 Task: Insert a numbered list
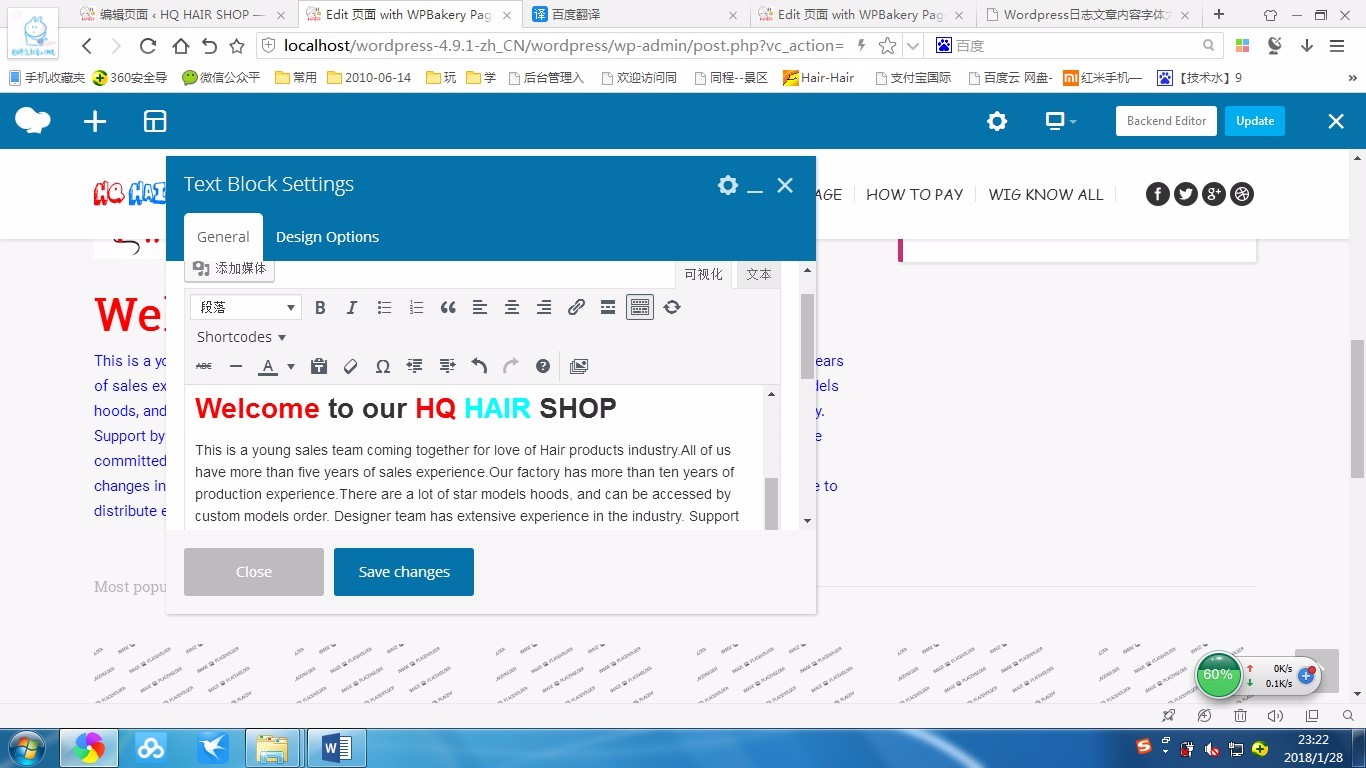pos(416,308)
